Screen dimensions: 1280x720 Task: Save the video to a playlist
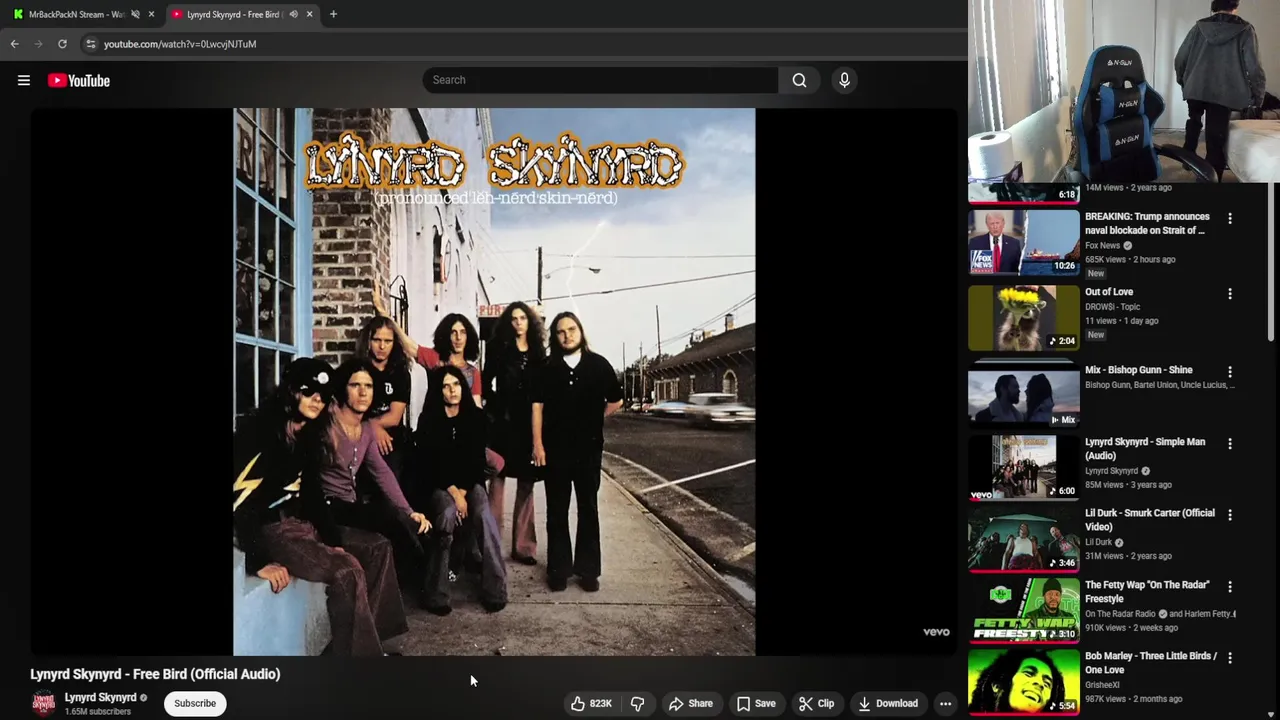pyautogui.click(x=756, y=704)
